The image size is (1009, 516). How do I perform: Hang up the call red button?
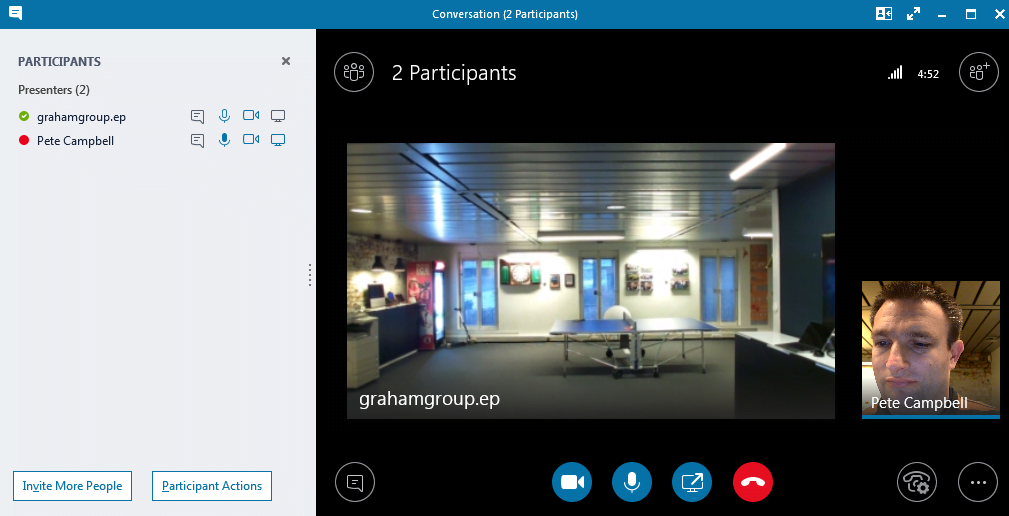coord(753,482)
